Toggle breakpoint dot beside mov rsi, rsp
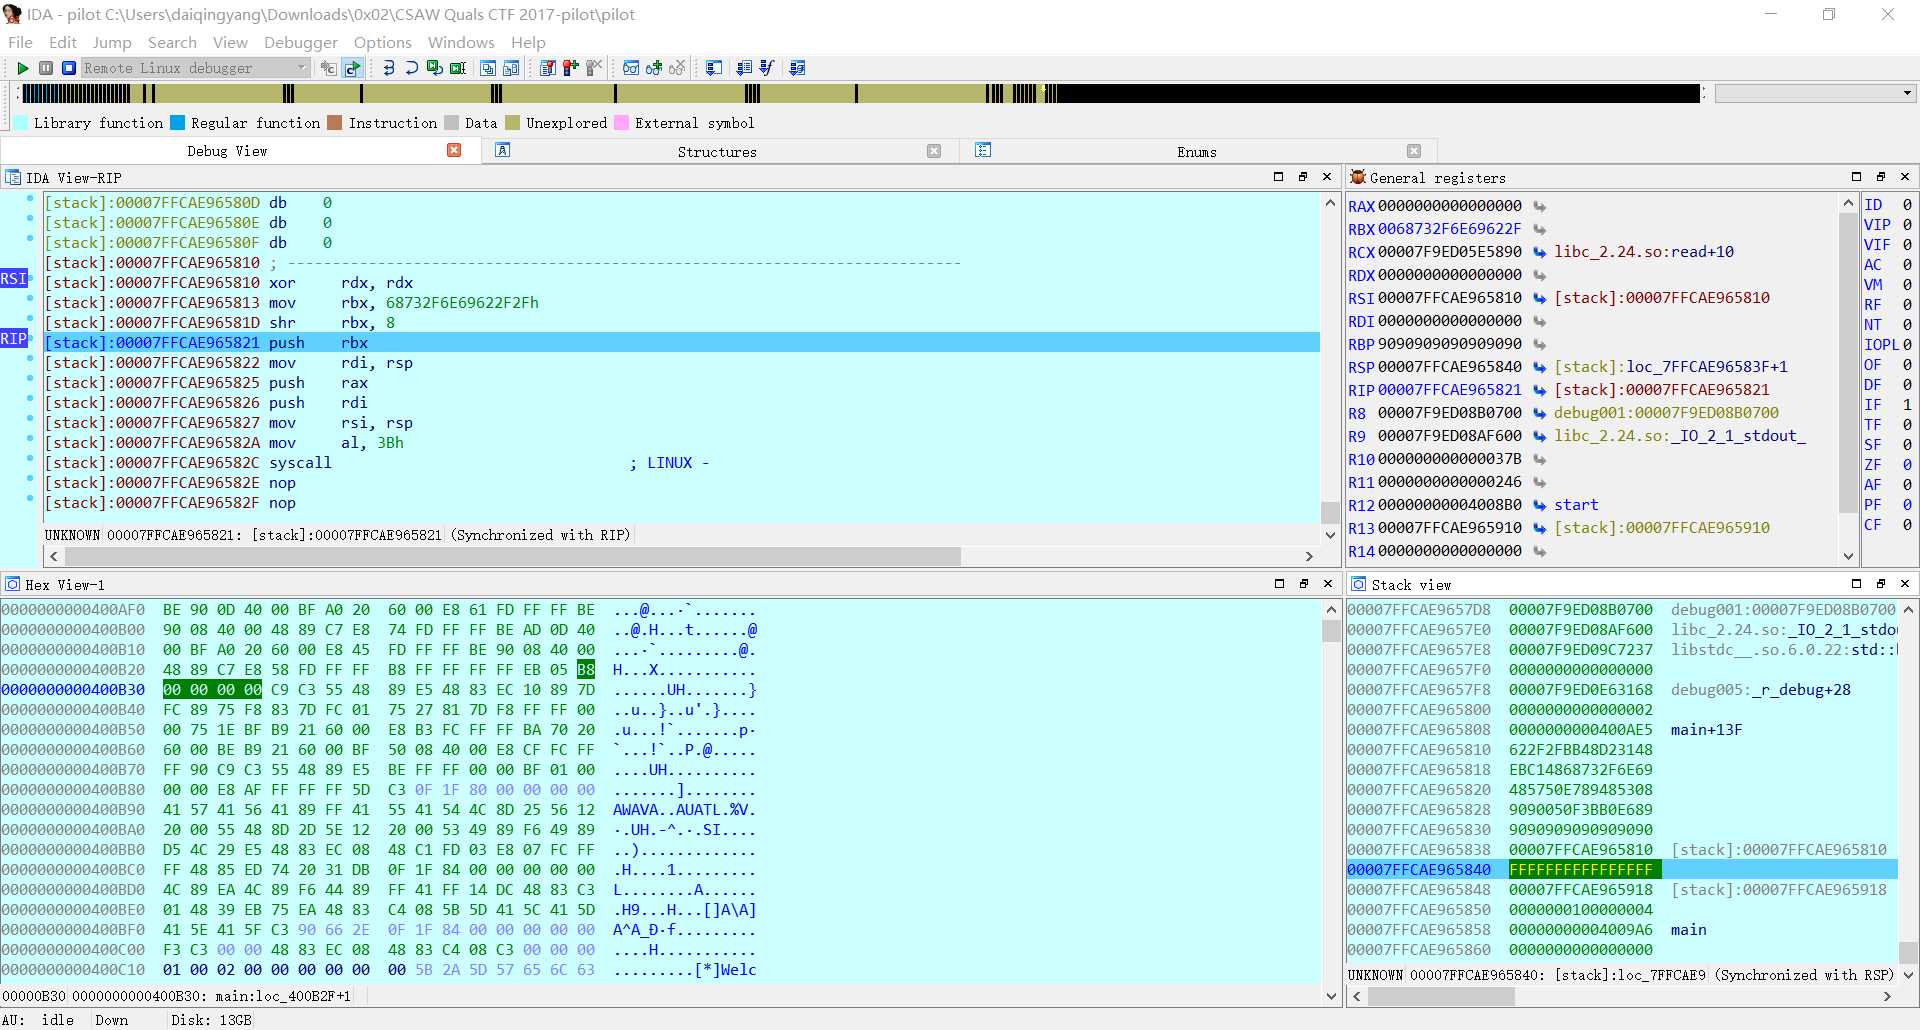This screenshot has height=1030, width=1920. point(30,419)
